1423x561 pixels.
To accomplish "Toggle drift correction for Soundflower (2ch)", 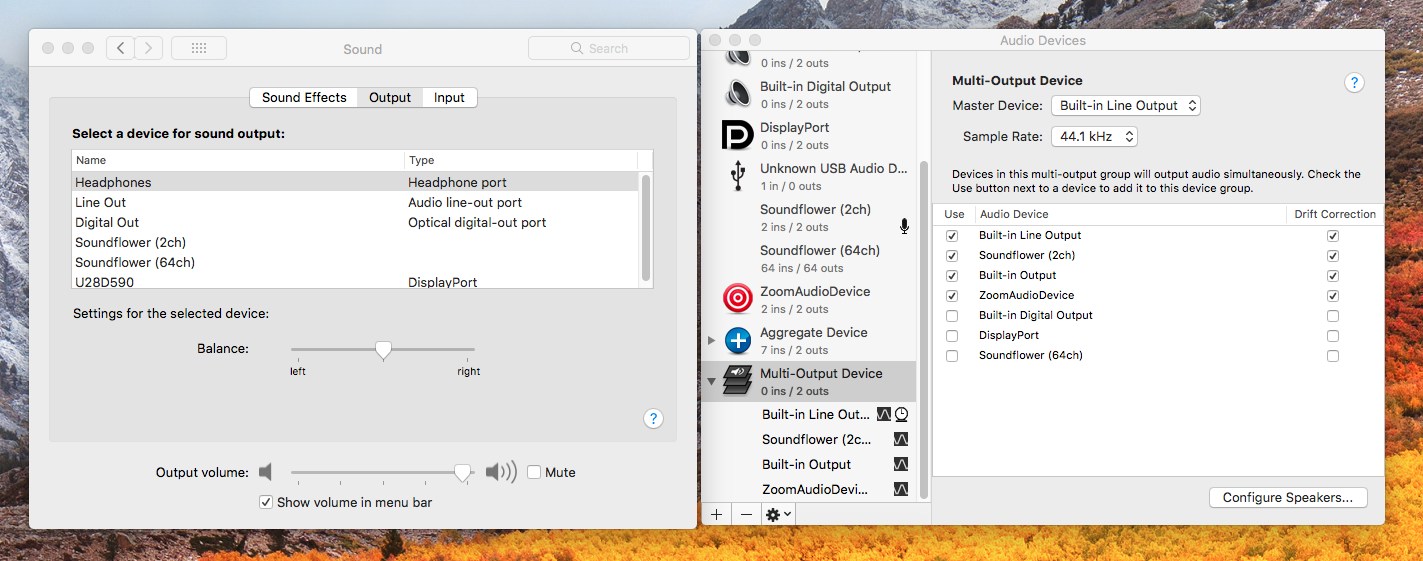I will (x=1333, y=256).
